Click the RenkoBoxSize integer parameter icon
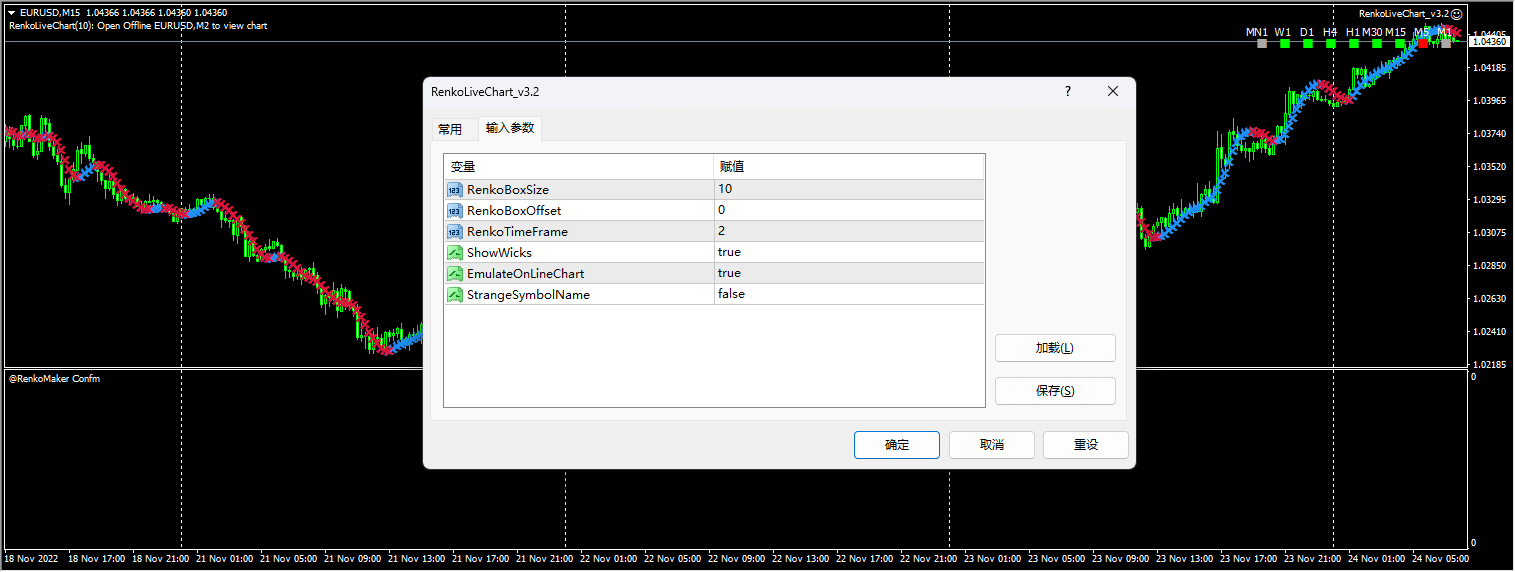The image size is (1515, 572). [455, 190]
